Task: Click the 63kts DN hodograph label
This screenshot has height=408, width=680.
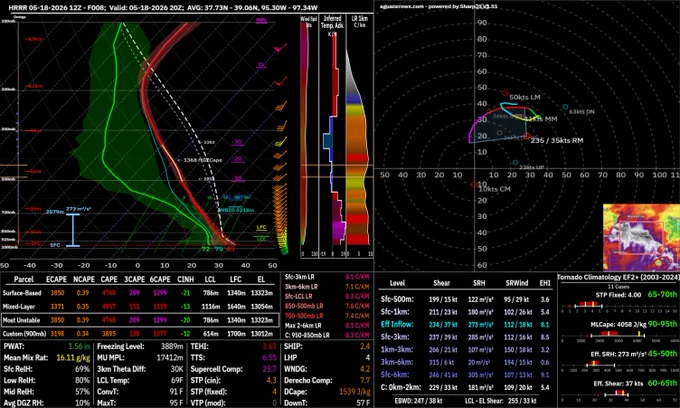Action: pyautogui.click(x=582, y=111)
